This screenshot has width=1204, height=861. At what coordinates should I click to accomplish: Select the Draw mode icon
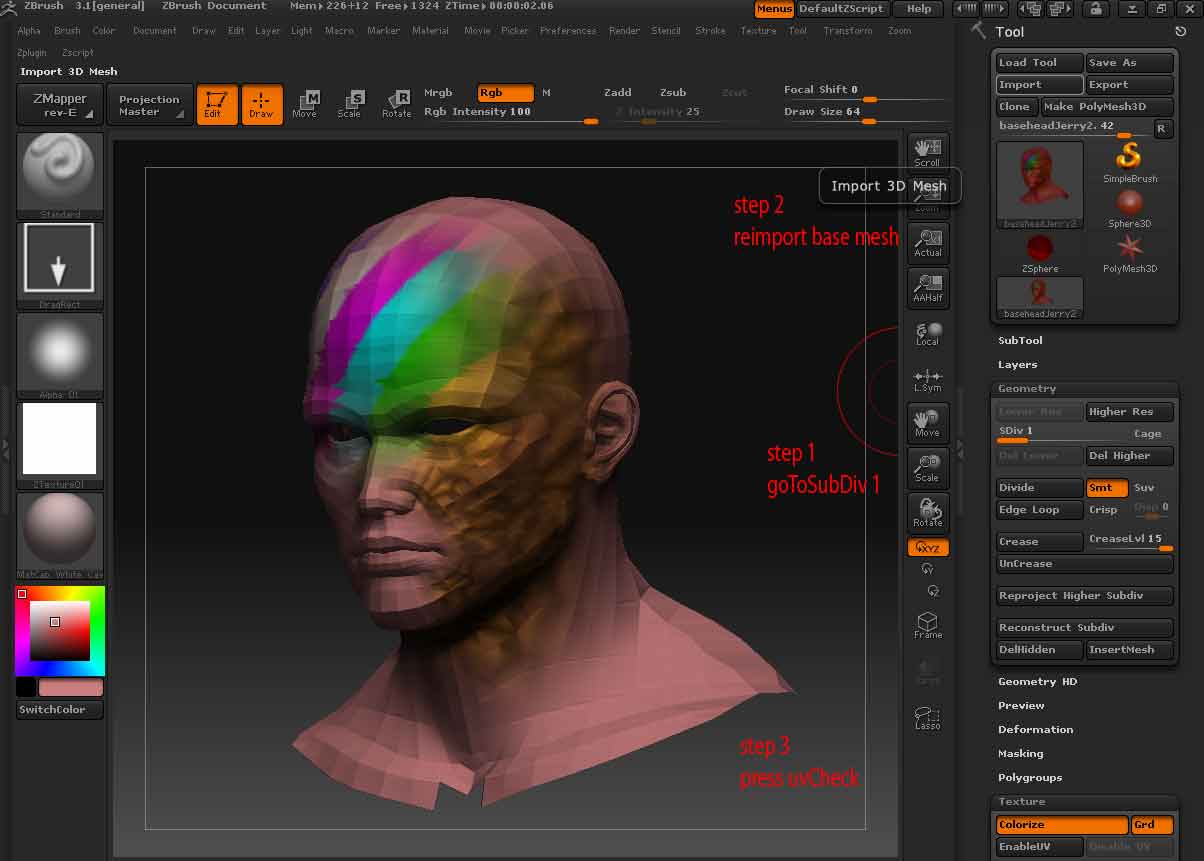pos(261,104)
